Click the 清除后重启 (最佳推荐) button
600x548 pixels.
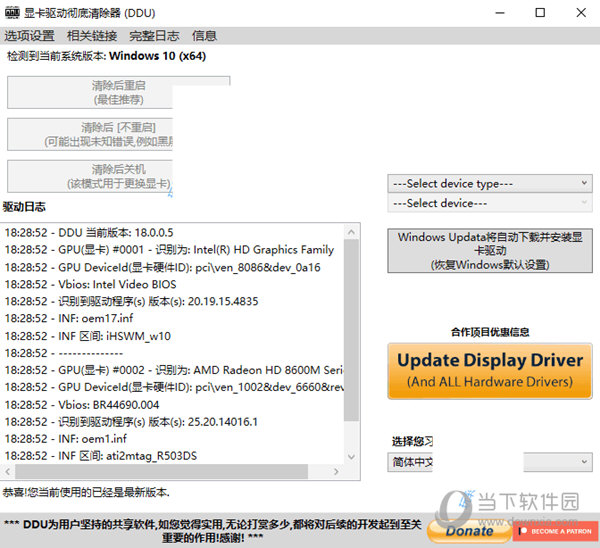(118, 92)
